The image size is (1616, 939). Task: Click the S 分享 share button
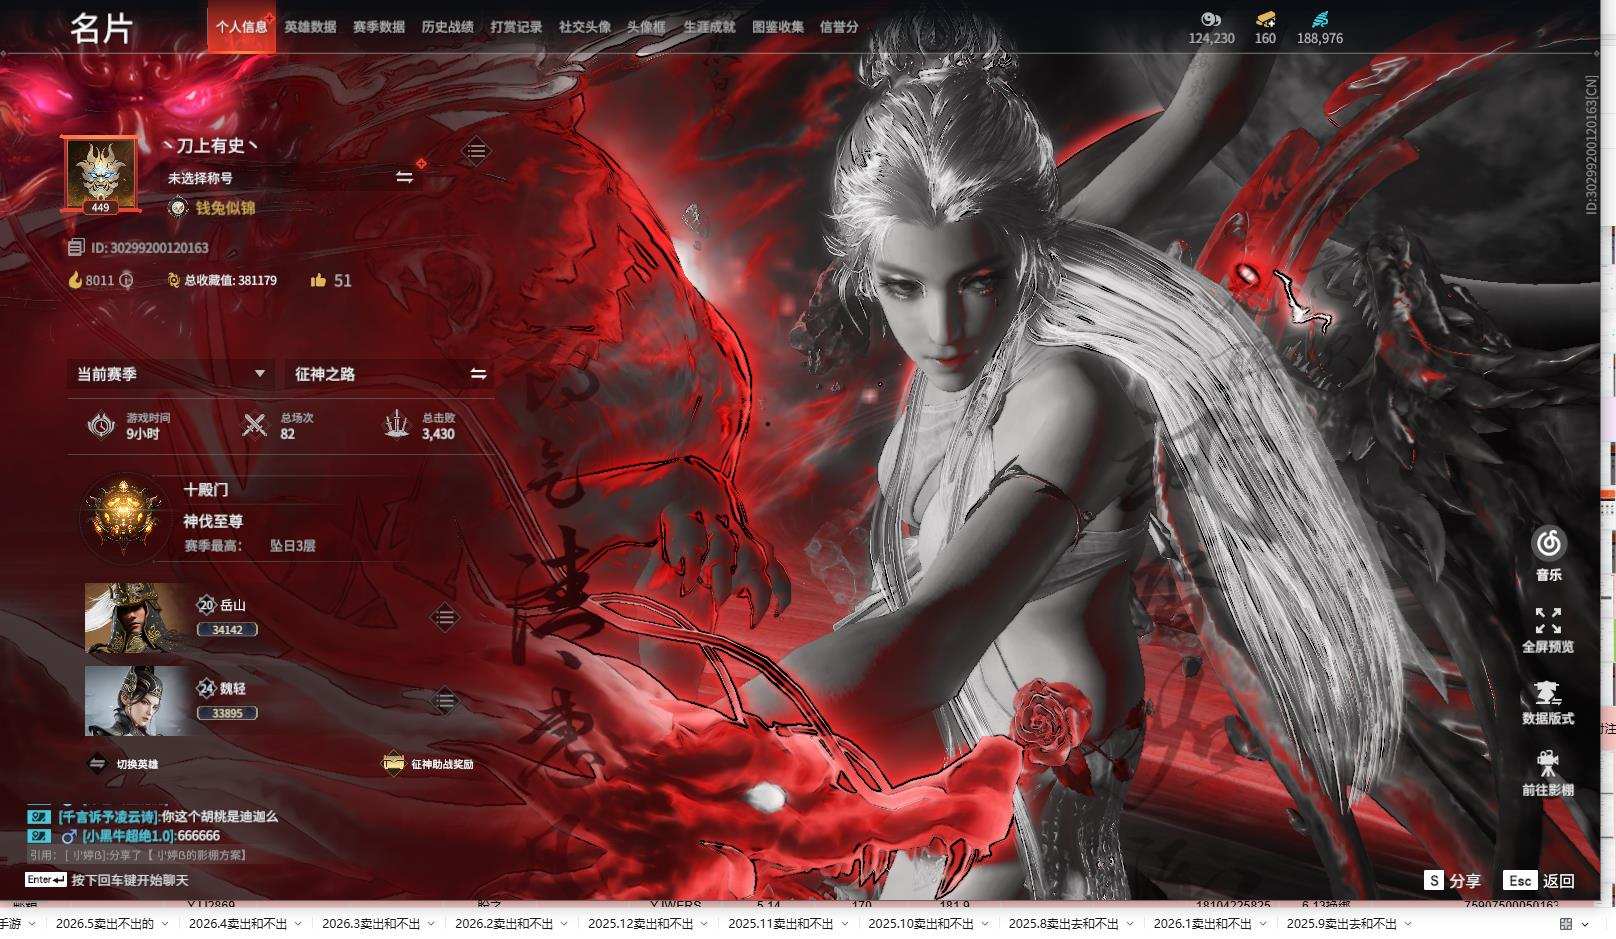[1453, 881]
